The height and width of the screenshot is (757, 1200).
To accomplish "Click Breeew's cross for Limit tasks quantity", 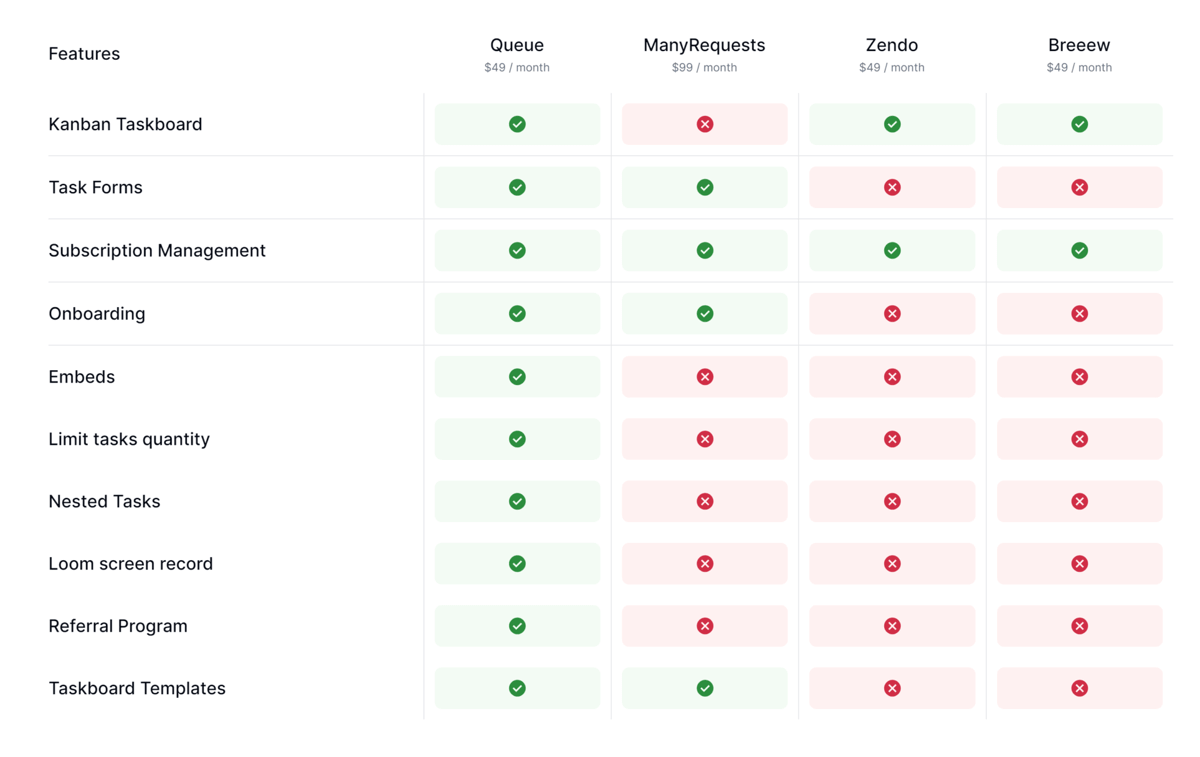I will tap(1080, 439).
